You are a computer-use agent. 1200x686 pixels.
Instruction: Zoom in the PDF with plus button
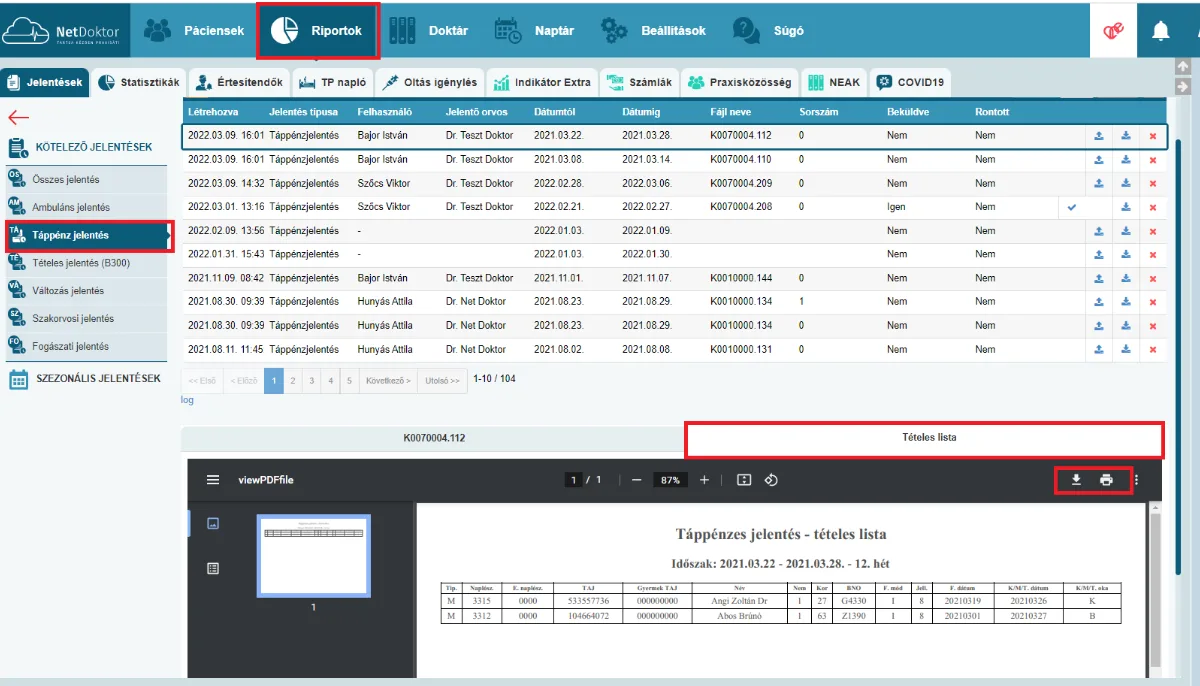coord(704,480)
